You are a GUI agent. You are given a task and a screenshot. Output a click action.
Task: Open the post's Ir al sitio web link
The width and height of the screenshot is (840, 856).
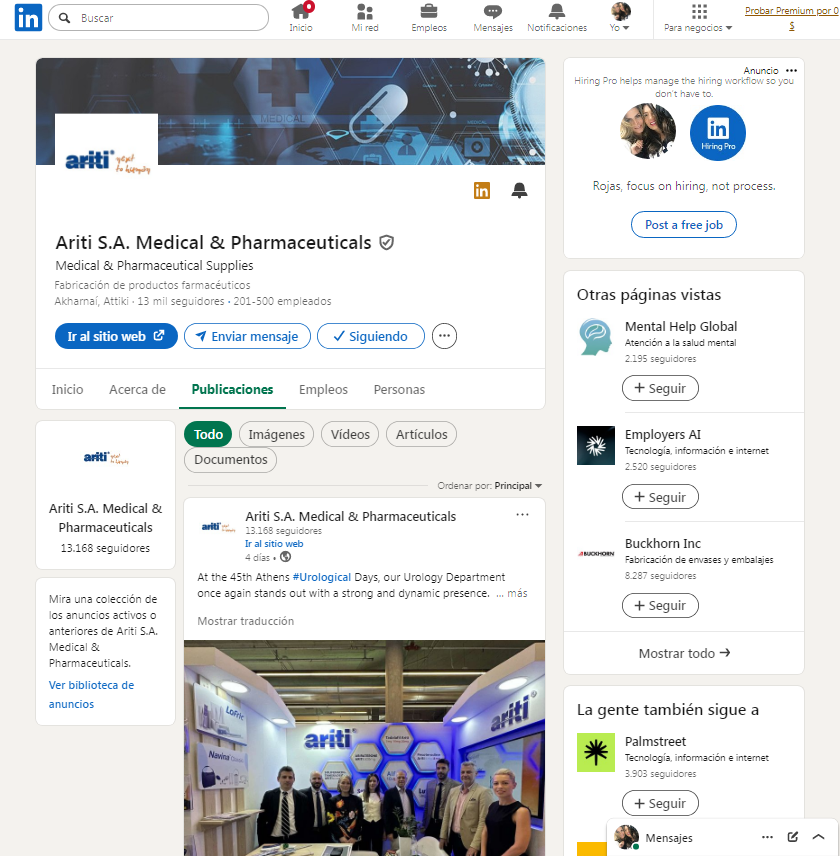click(273, 544)
